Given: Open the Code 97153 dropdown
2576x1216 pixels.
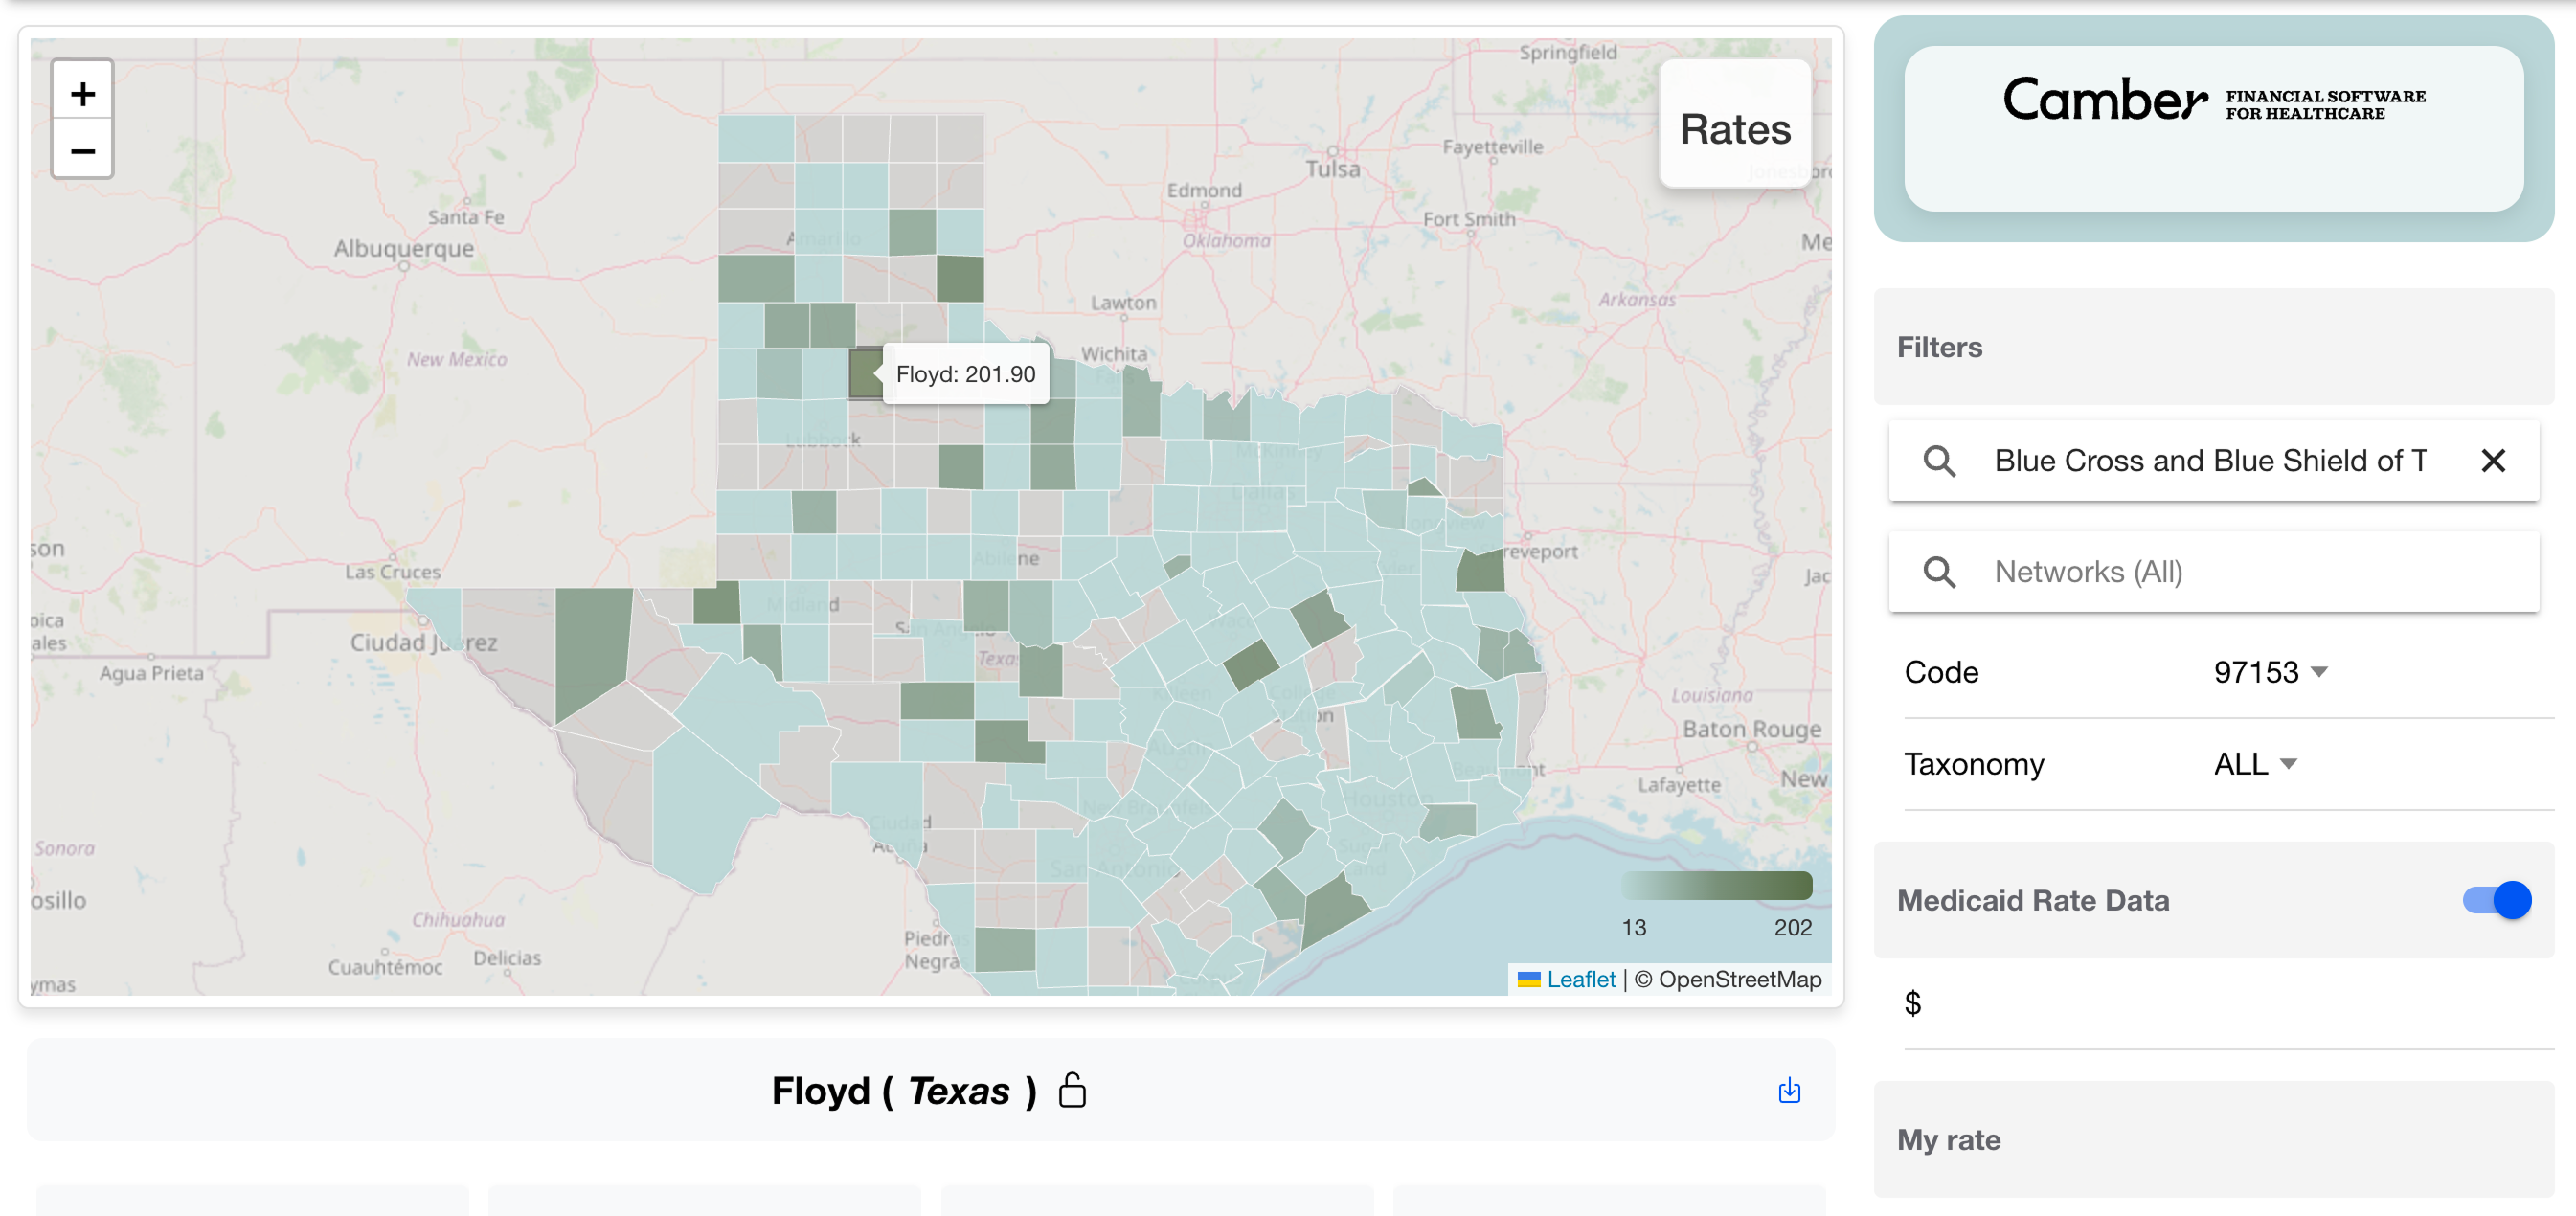Looking at the screenshot, I should pos(2270,672).
